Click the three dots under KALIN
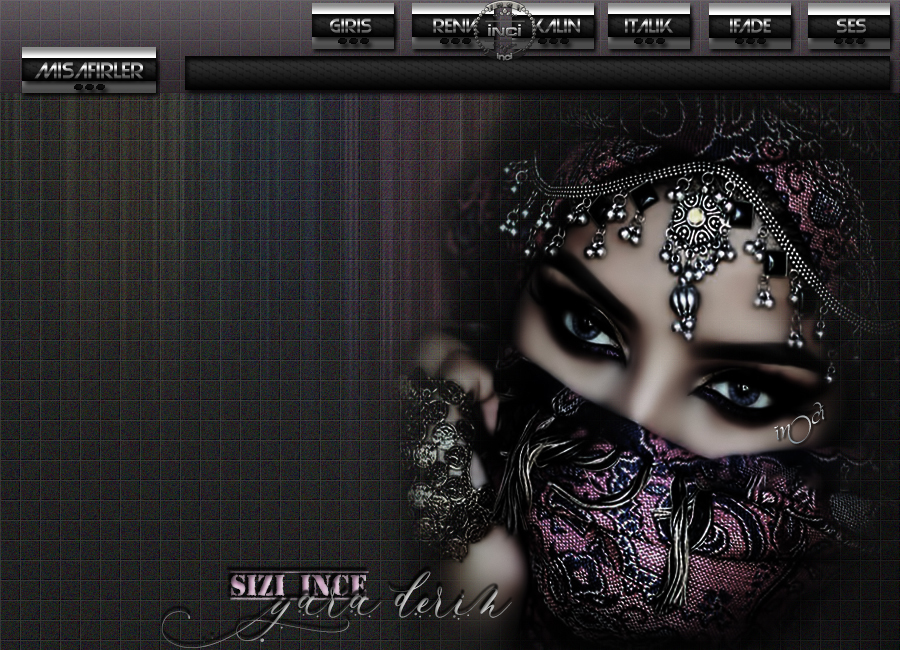 [x=552, y=43]
